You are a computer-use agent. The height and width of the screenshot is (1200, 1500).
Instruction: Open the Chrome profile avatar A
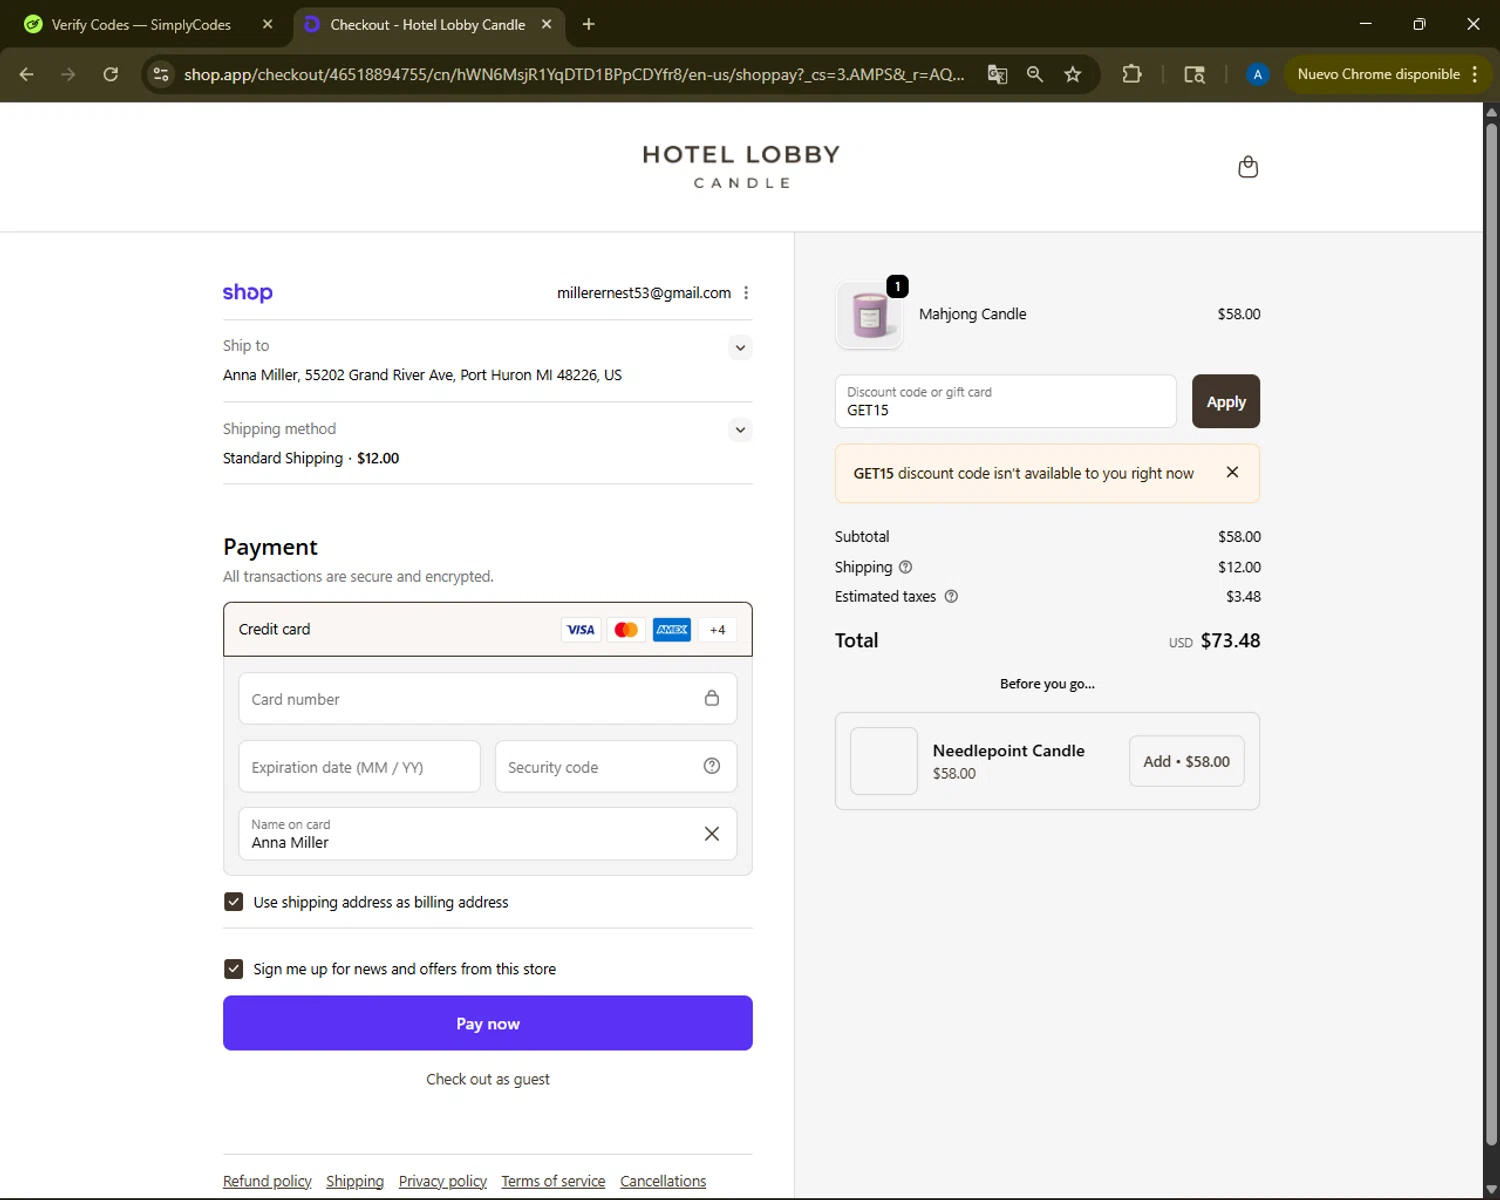point(1257,74)
